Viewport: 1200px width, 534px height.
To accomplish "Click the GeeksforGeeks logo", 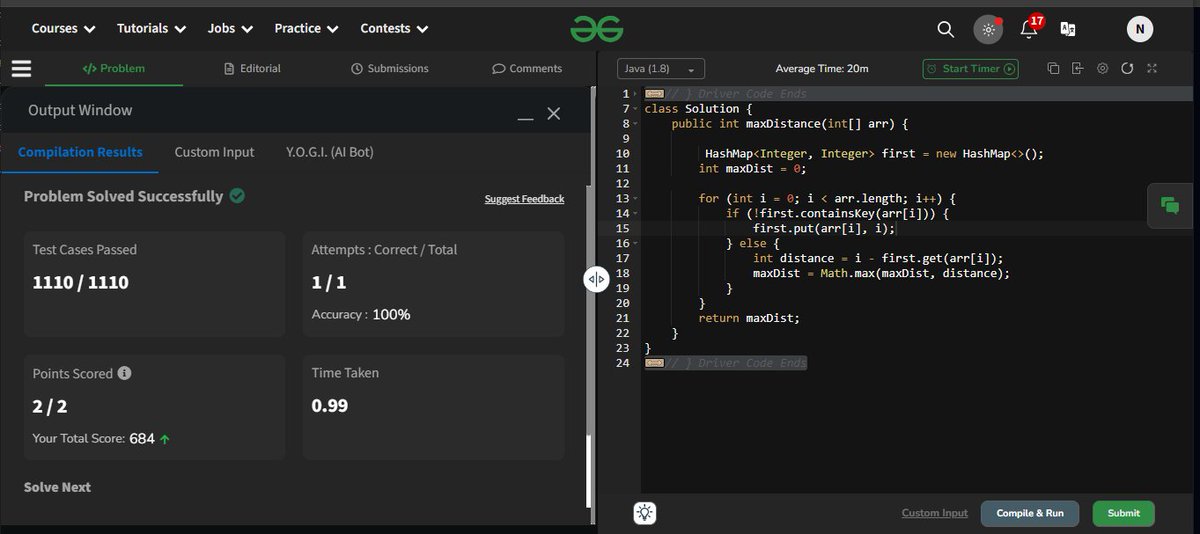I will [597, 29].
